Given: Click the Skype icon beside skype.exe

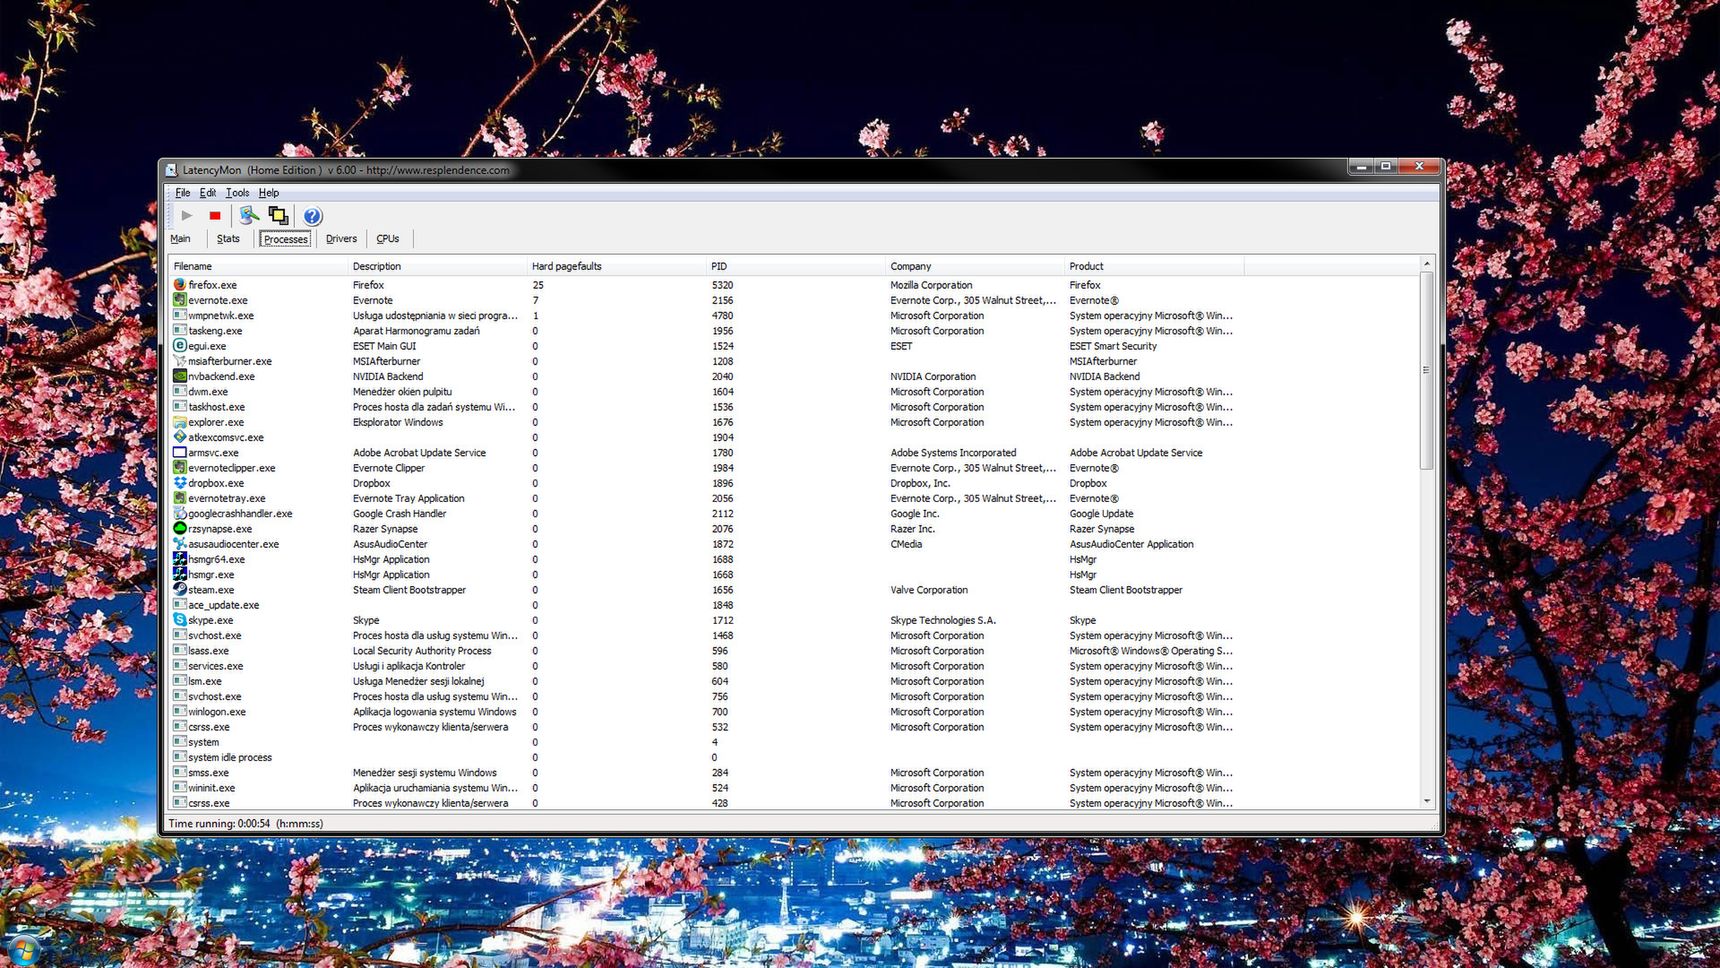Looking at the screenshot, I should (180, 620).
